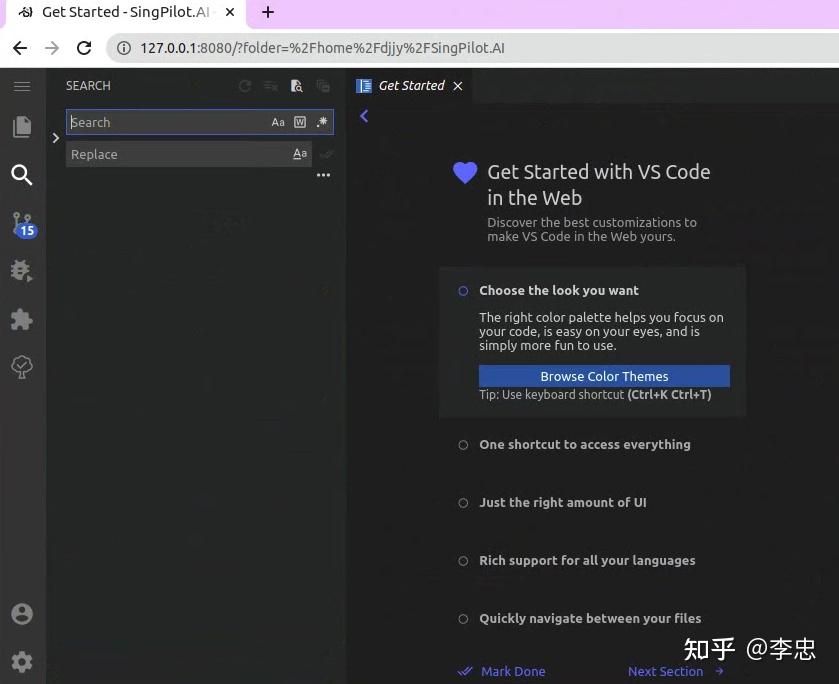Open the Toggle Search Details ellipsis
This screenshot has height=684, width=839.
coord(323,175)
